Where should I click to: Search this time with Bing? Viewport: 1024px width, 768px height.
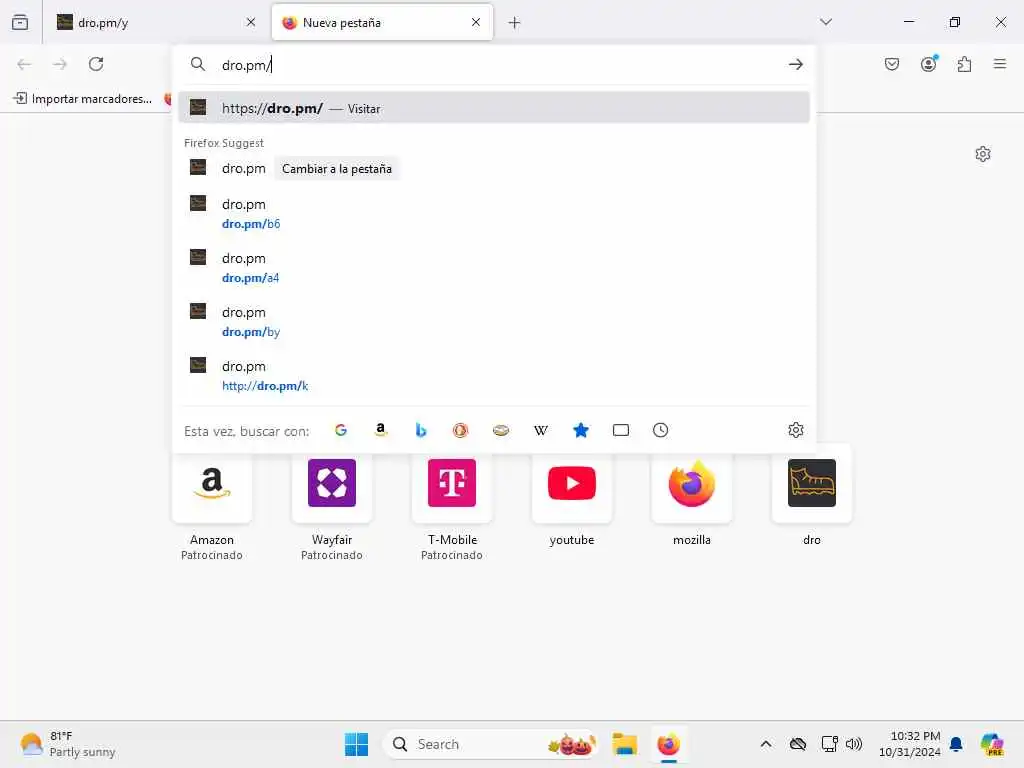(421, 430)
